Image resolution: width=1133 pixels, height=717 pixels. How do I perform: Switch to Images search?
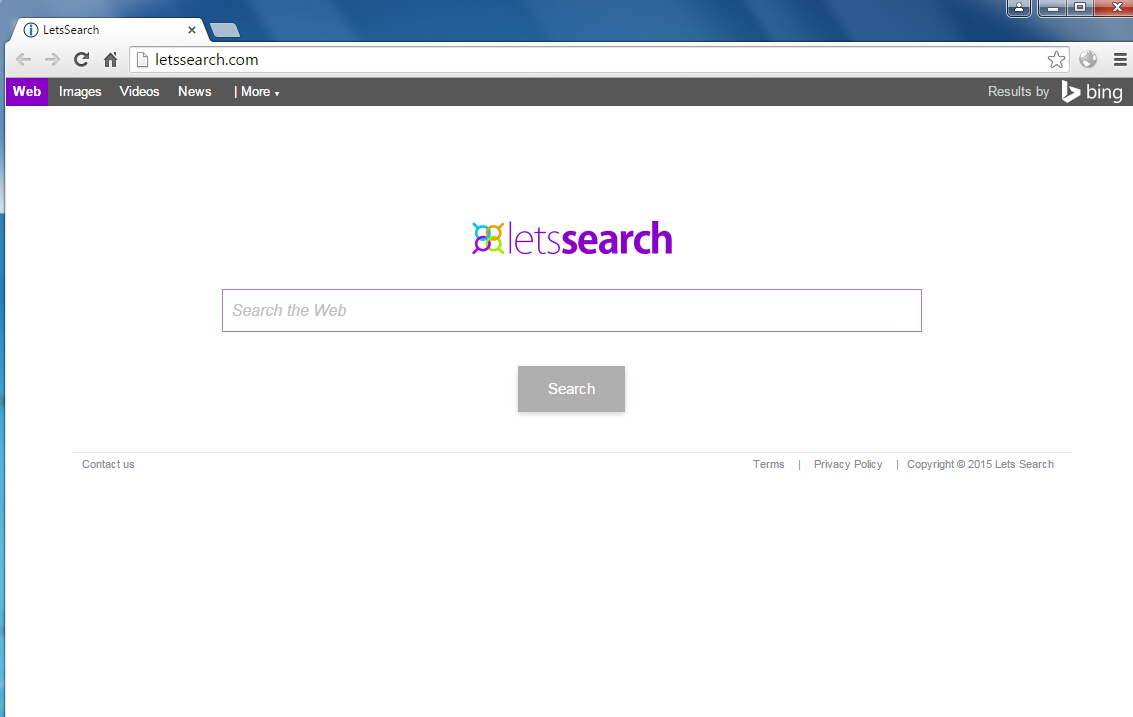tap(80, 92)
